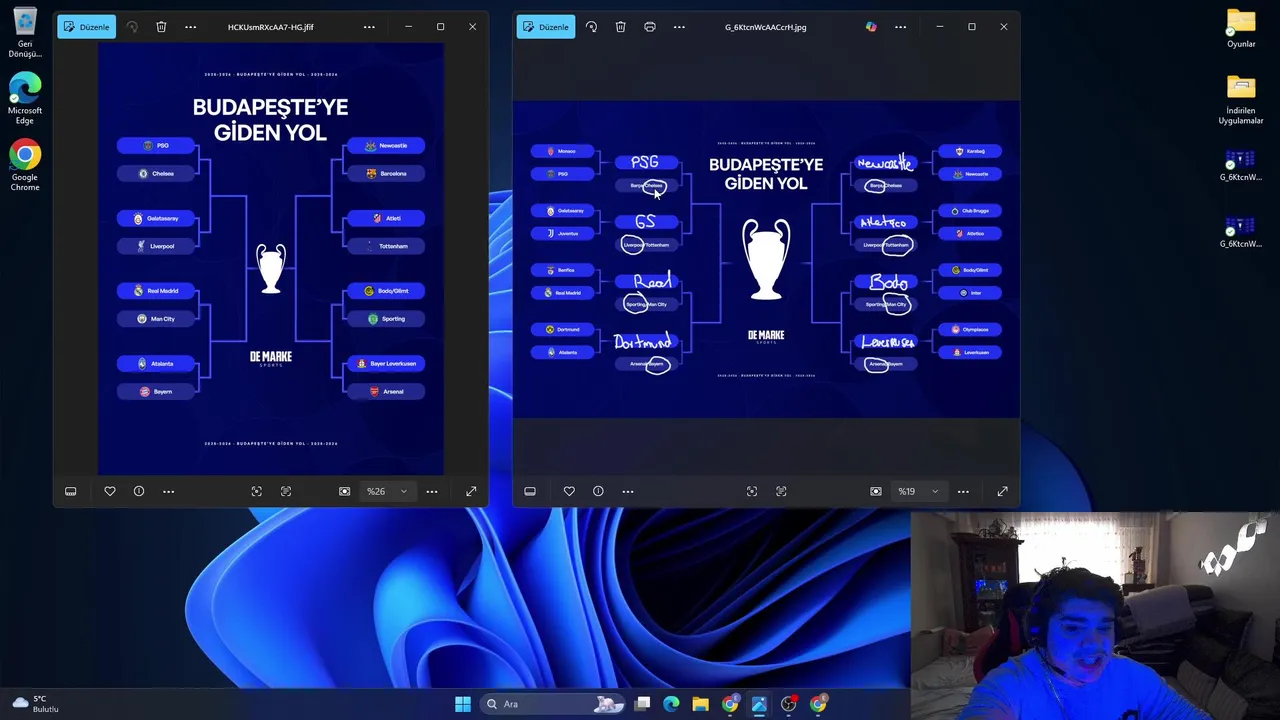Select lower G_6KtcnW desktop image file
Image resolution: width=1280 pixels, height=720 pixels.
[1241, 232]
